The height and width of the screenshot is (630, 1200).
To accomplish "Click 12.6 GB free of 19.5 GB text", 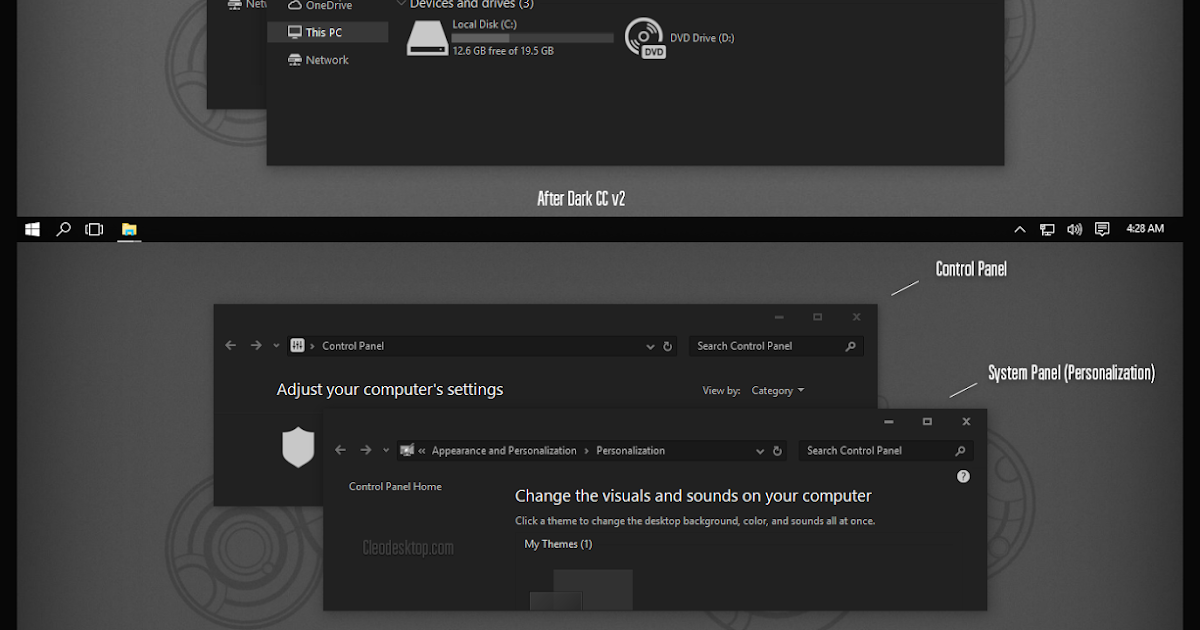I will pos(503,51).
